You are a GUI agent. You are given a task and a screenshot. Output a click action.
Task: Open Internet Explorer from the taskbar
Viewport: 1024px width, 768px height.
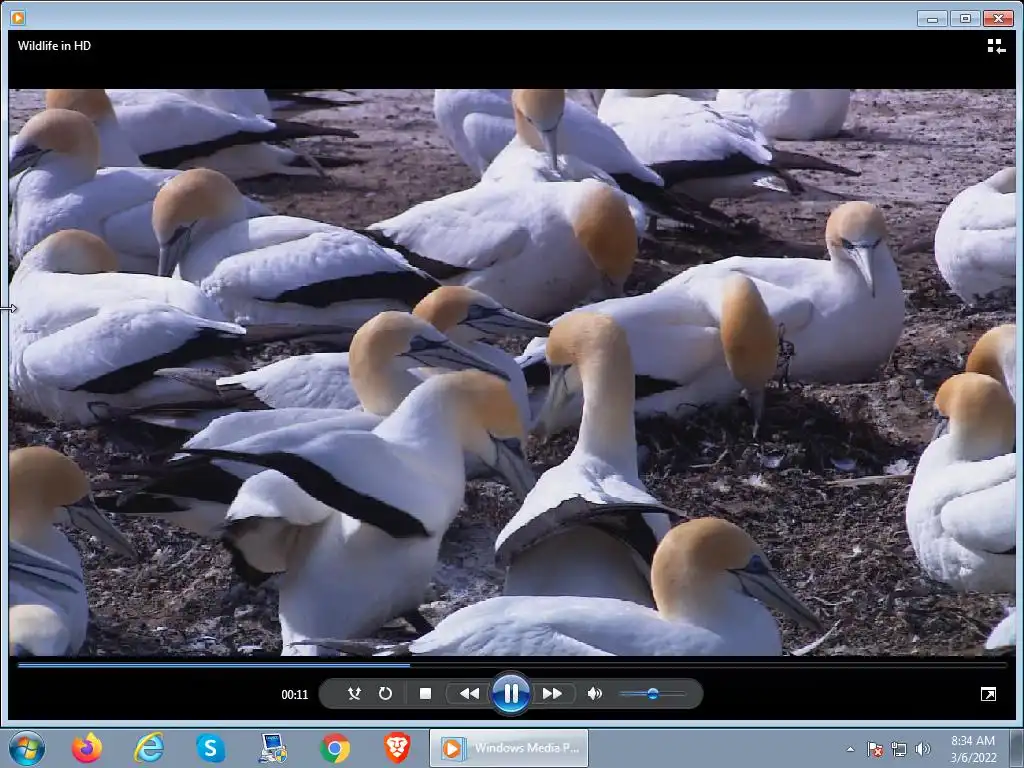(149, 748)
